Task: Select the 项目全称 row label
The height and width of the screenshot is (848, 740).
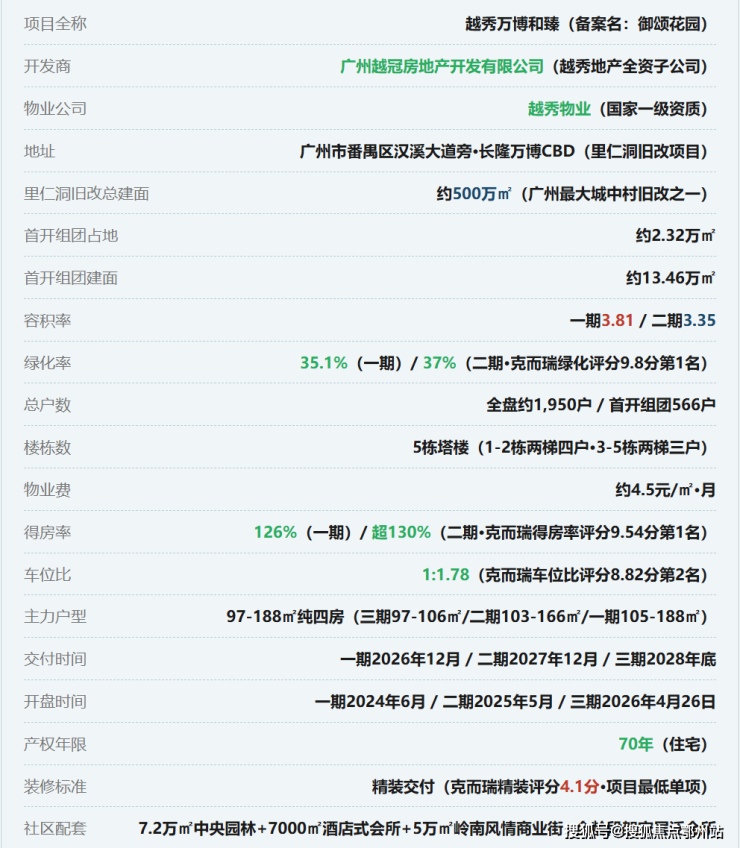Action: click(x=55, y=24)
